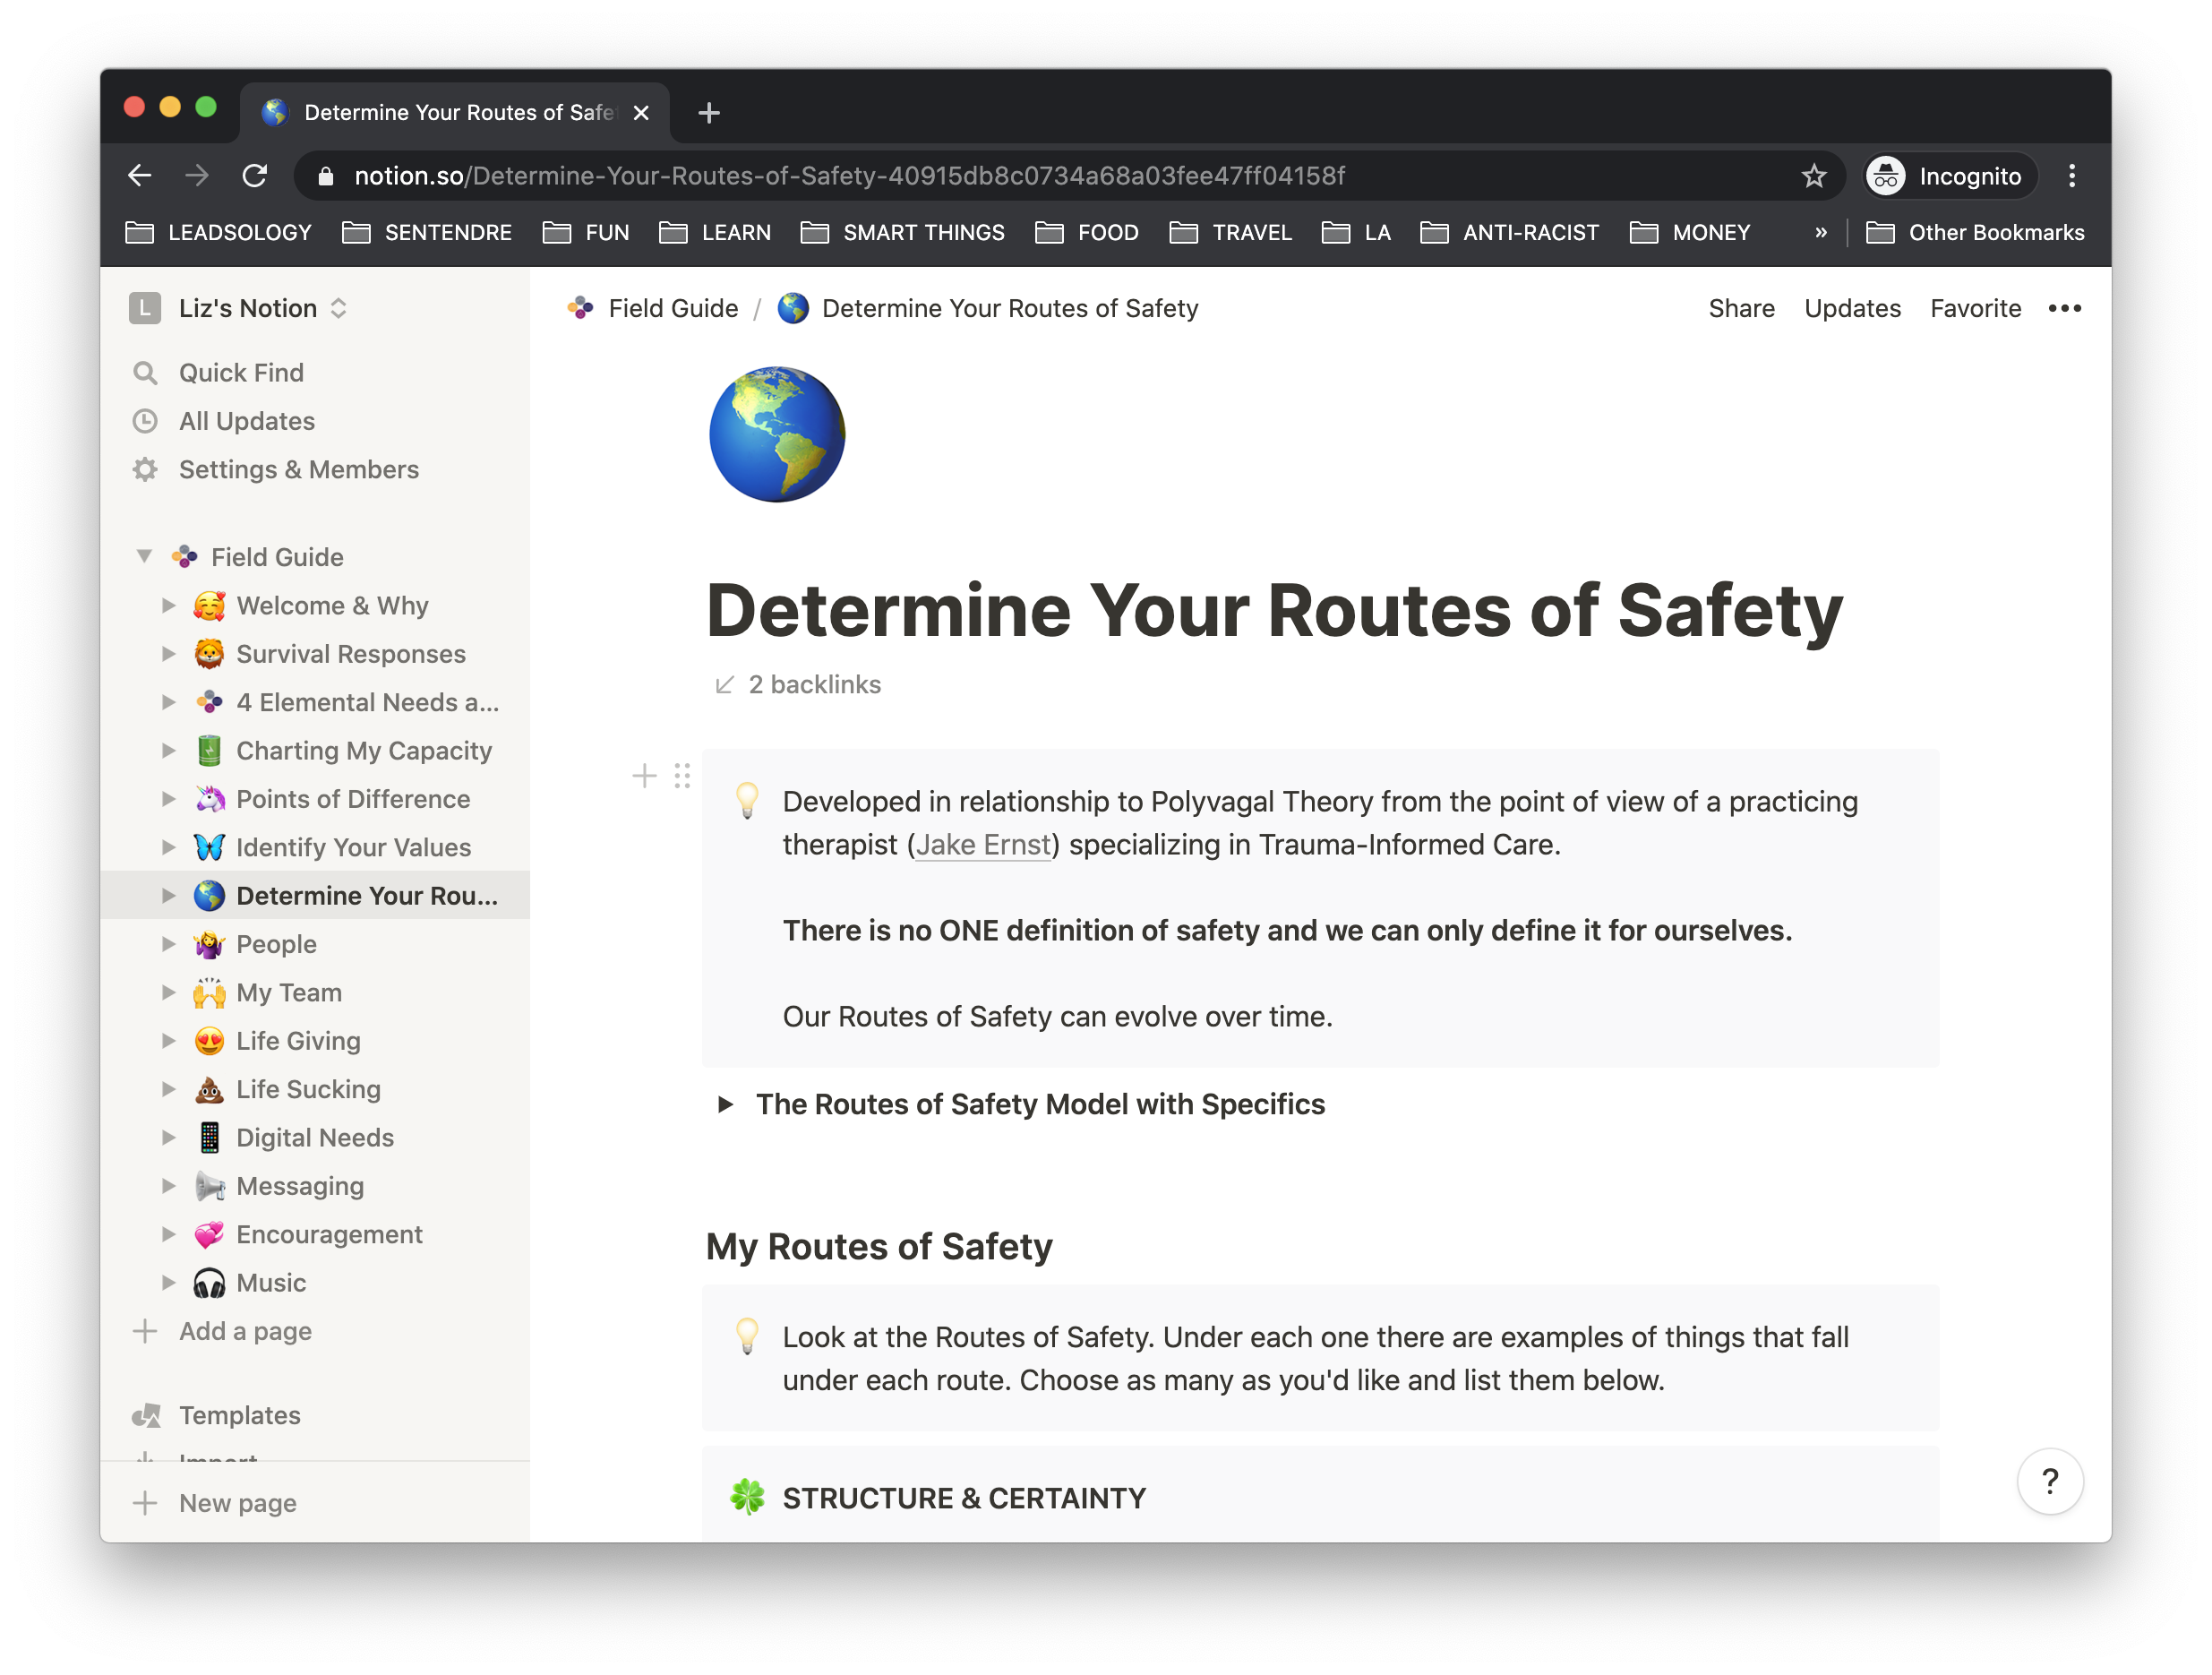Open the Updates menu in top bar
Screen dimensions: 2212x1675
1852,308
